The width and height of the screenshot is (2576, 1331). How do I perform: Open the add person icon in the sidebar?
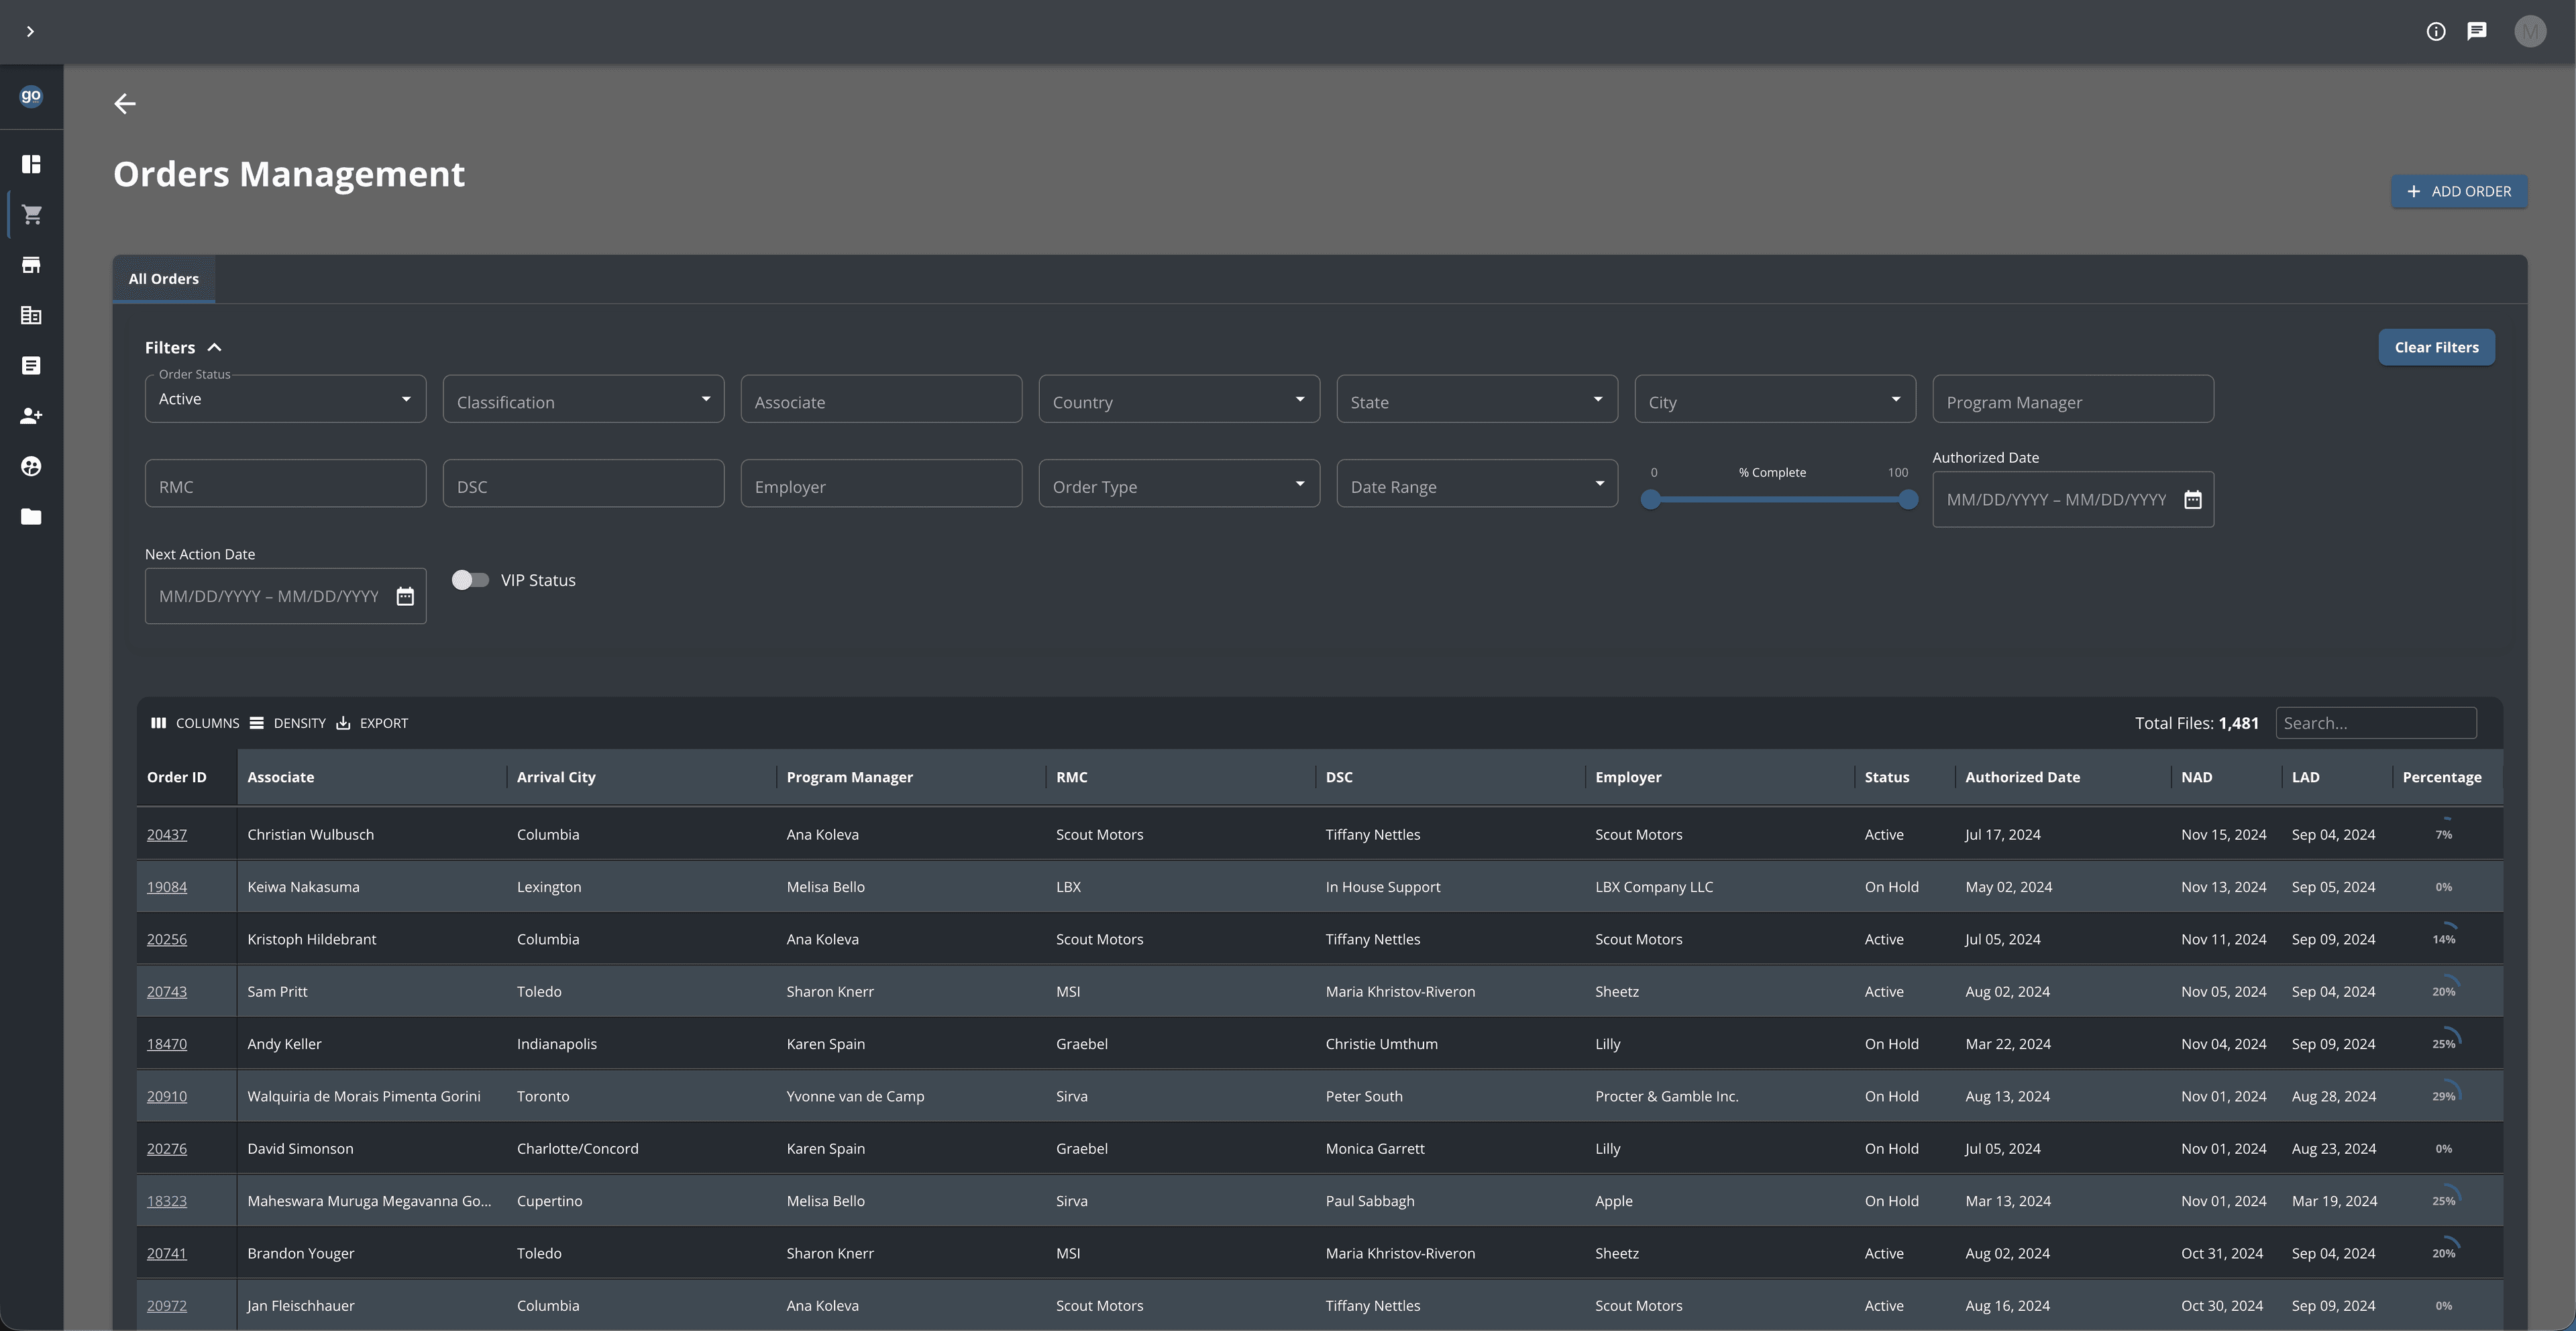tap(31, 416)
